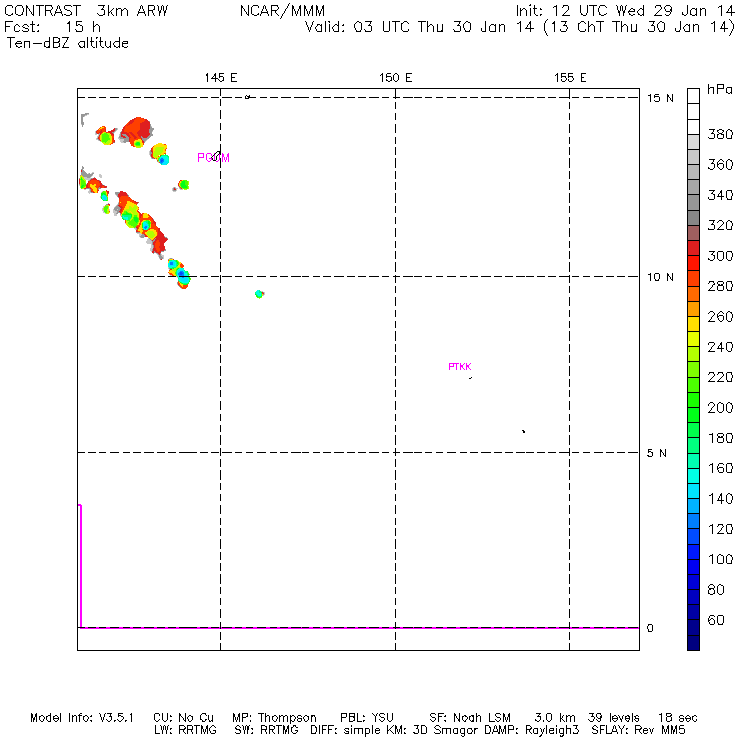Click the '3.0 km' resolution text
The image size is (740, 740).
click(x=555, y=718)
